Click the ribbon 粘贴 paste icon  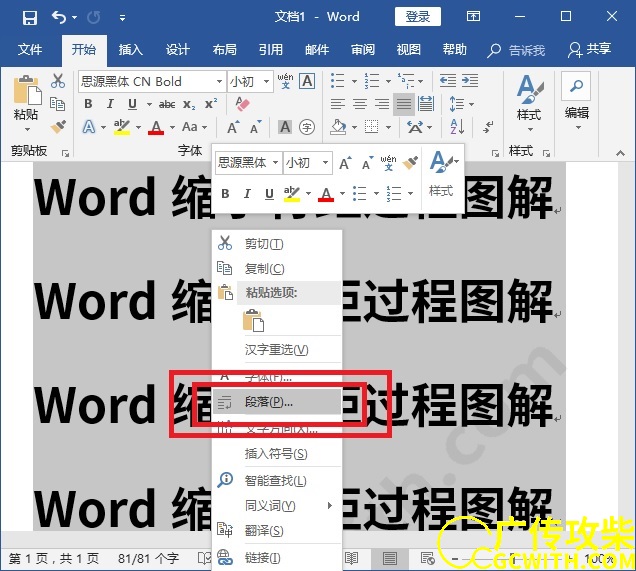pos(27,90)
